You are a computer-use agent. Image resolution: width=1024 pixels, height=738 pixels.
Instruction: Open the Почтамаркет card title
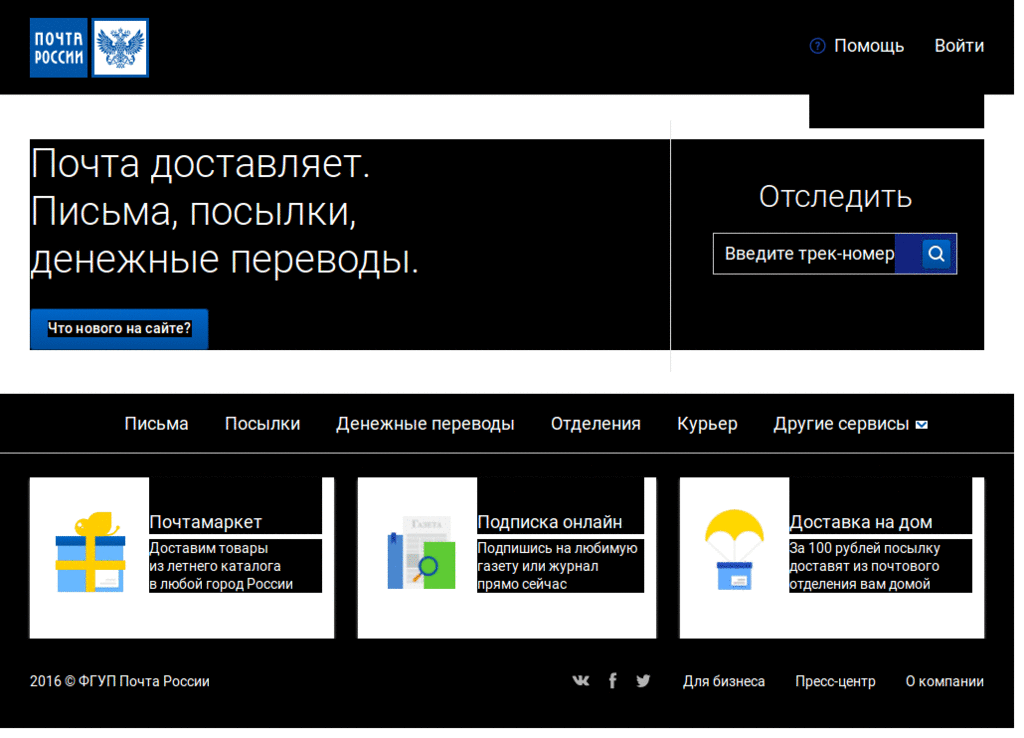tap(205, 522)
